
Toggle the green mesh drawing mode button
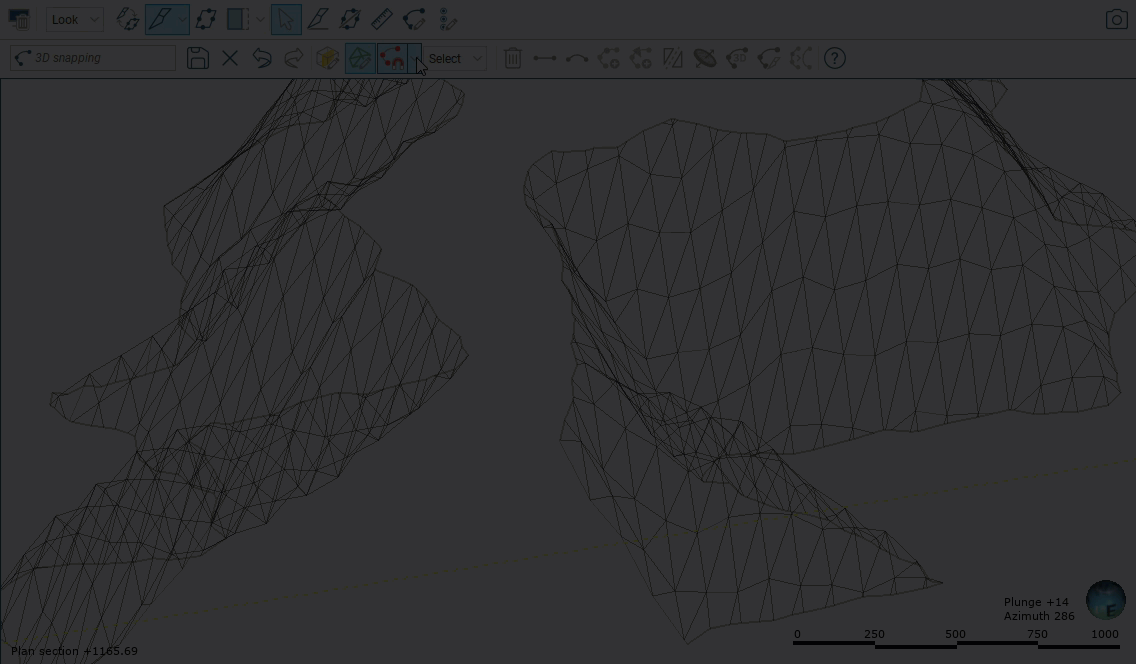coord(360,58)
